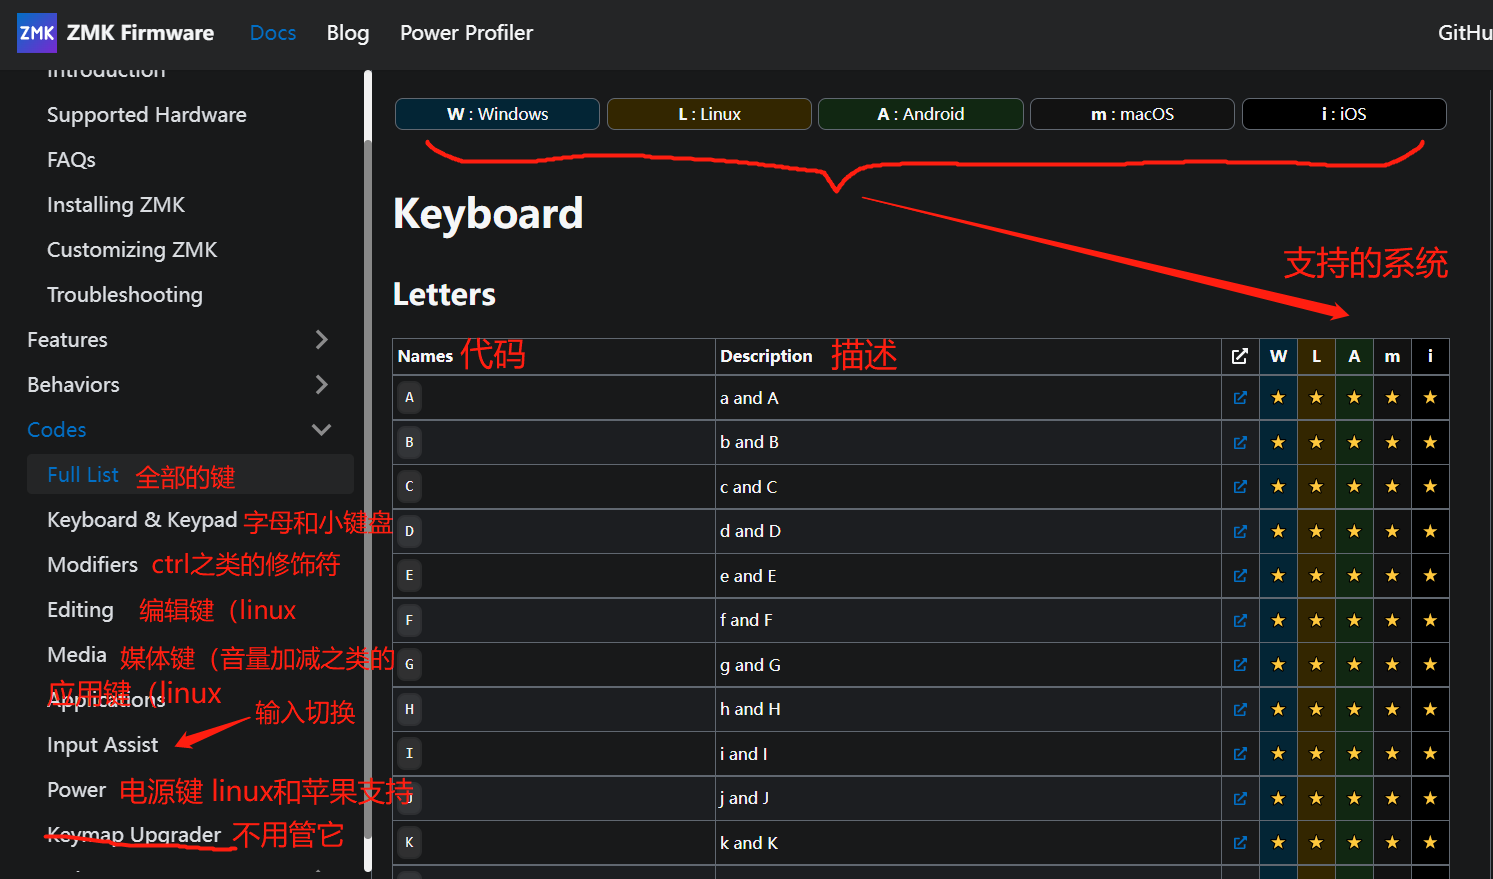
Task: Select W : Windows legend button
Action: click(x=497, y=114)
